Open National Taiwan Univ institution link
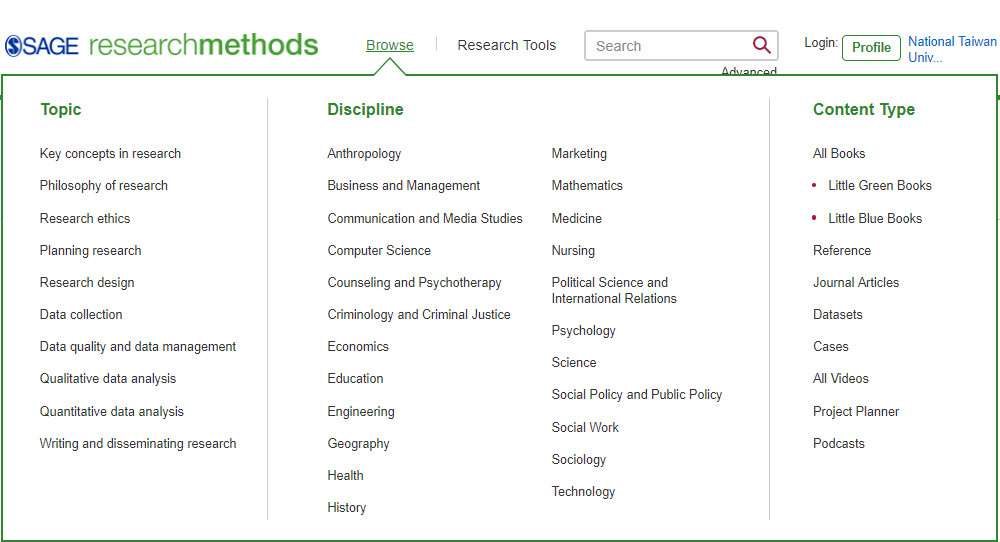The width and height of the screenshot is (1000, 542). tap(952, 49)
